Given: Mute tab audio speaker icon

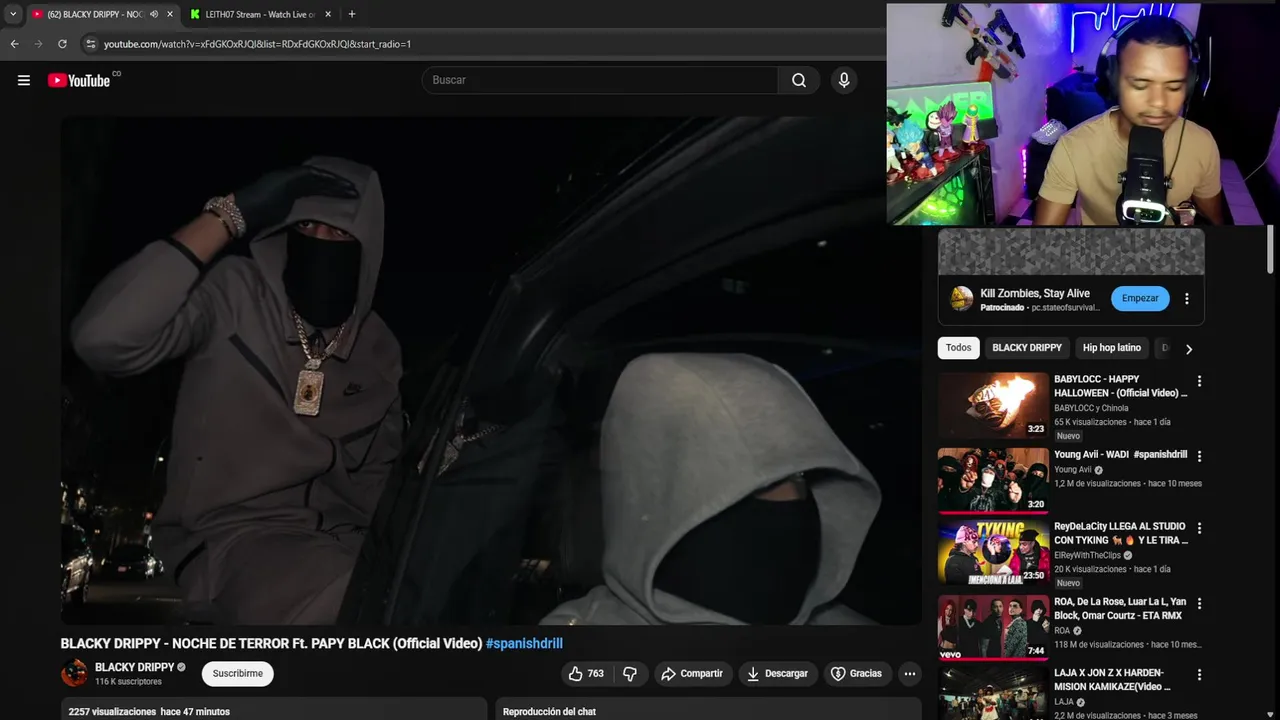Looking at the screenshot, I should click(154, 14).
